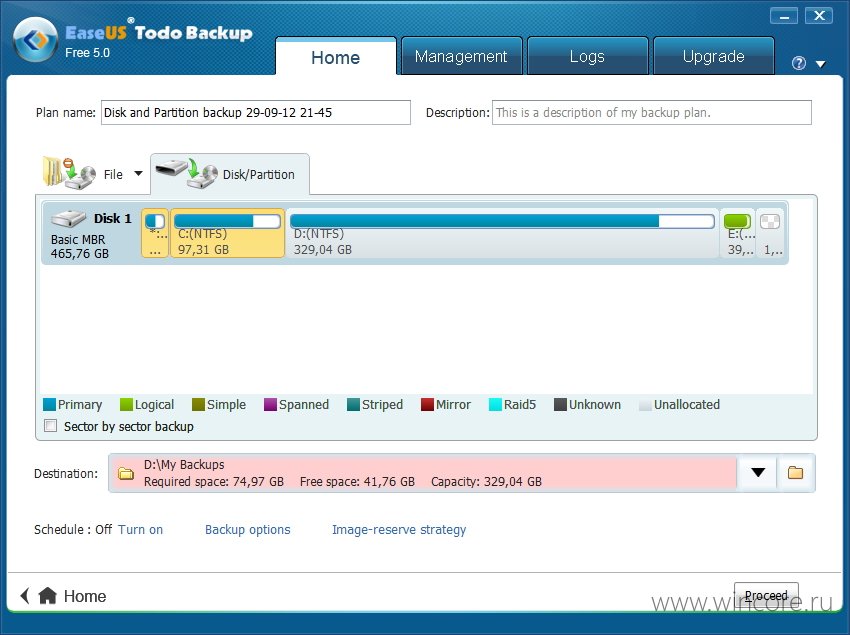Viewport: 850px width, 635px height.
Task: Click the Spanned purple legend swatch
Action: tap(271, 405)
